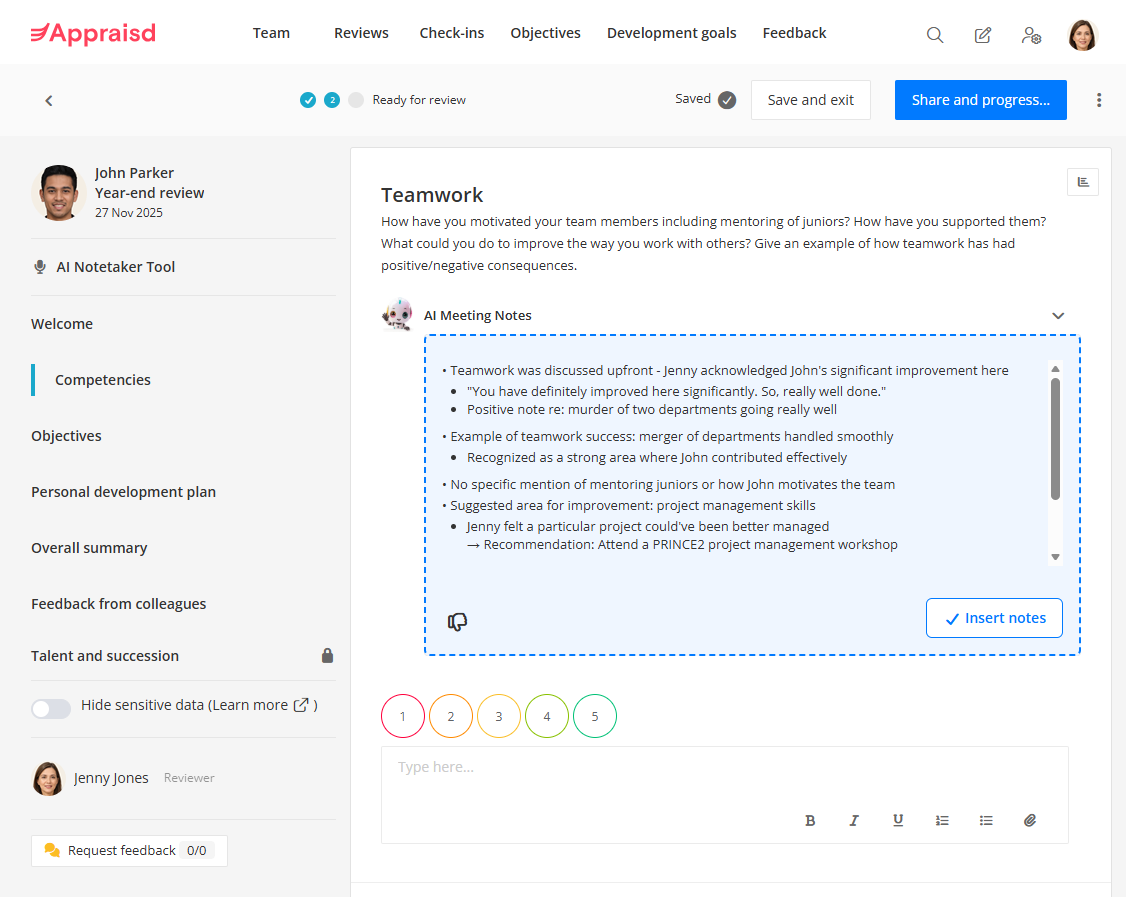Click the thumbs down feedback icon
The height and width of the screenshot is (897, 1126).
[x=458, y=622]
